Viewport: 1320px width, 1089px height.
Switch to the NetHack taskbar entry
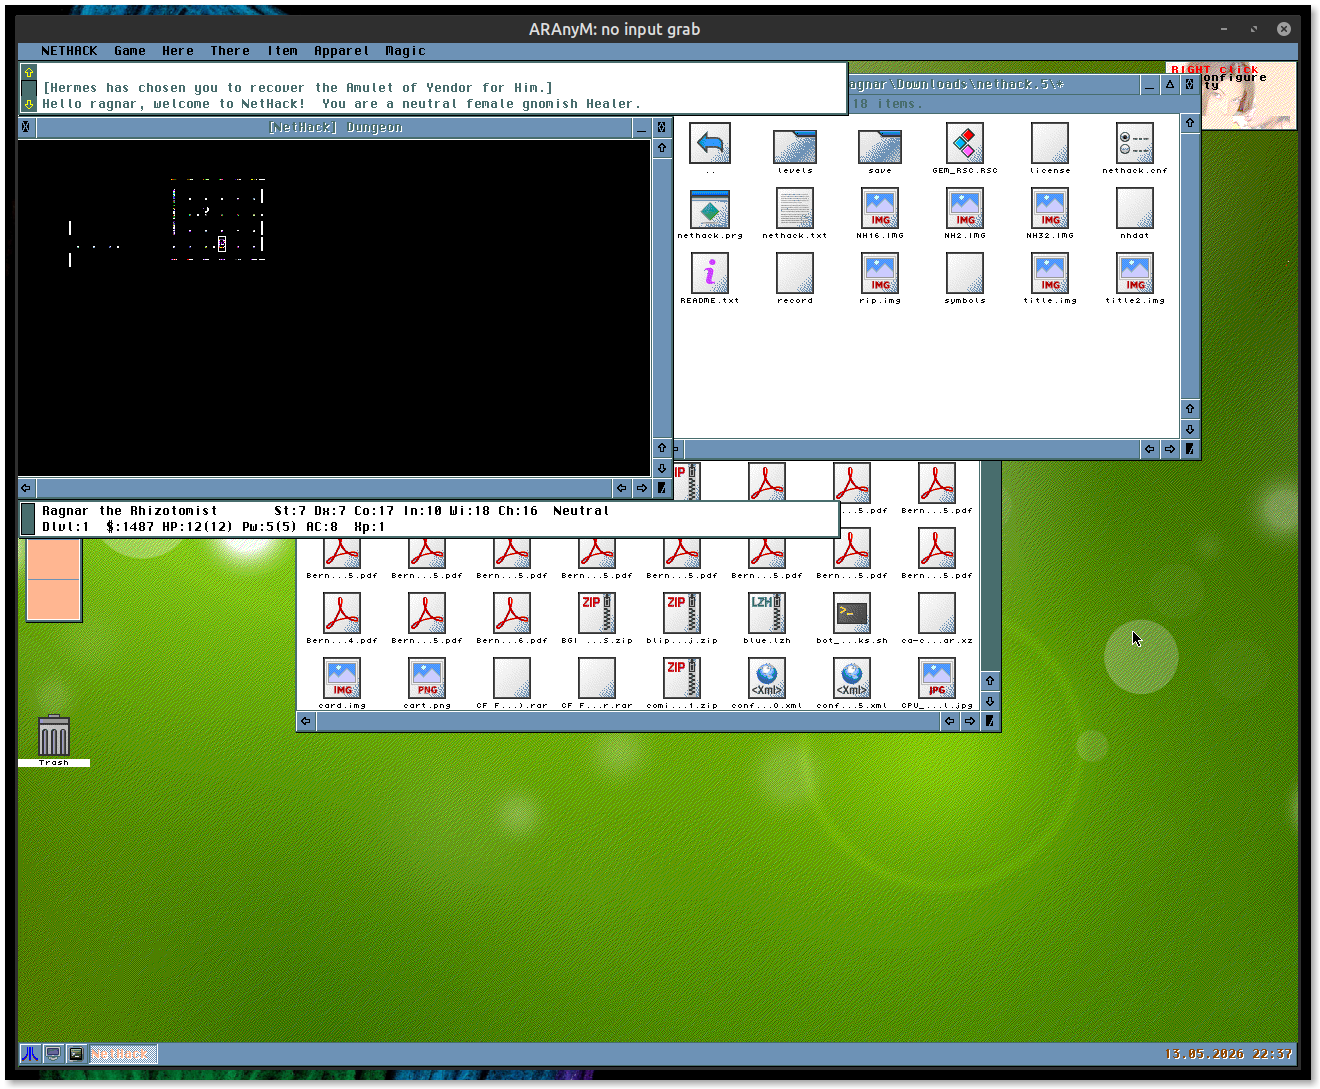[122, 1054]
